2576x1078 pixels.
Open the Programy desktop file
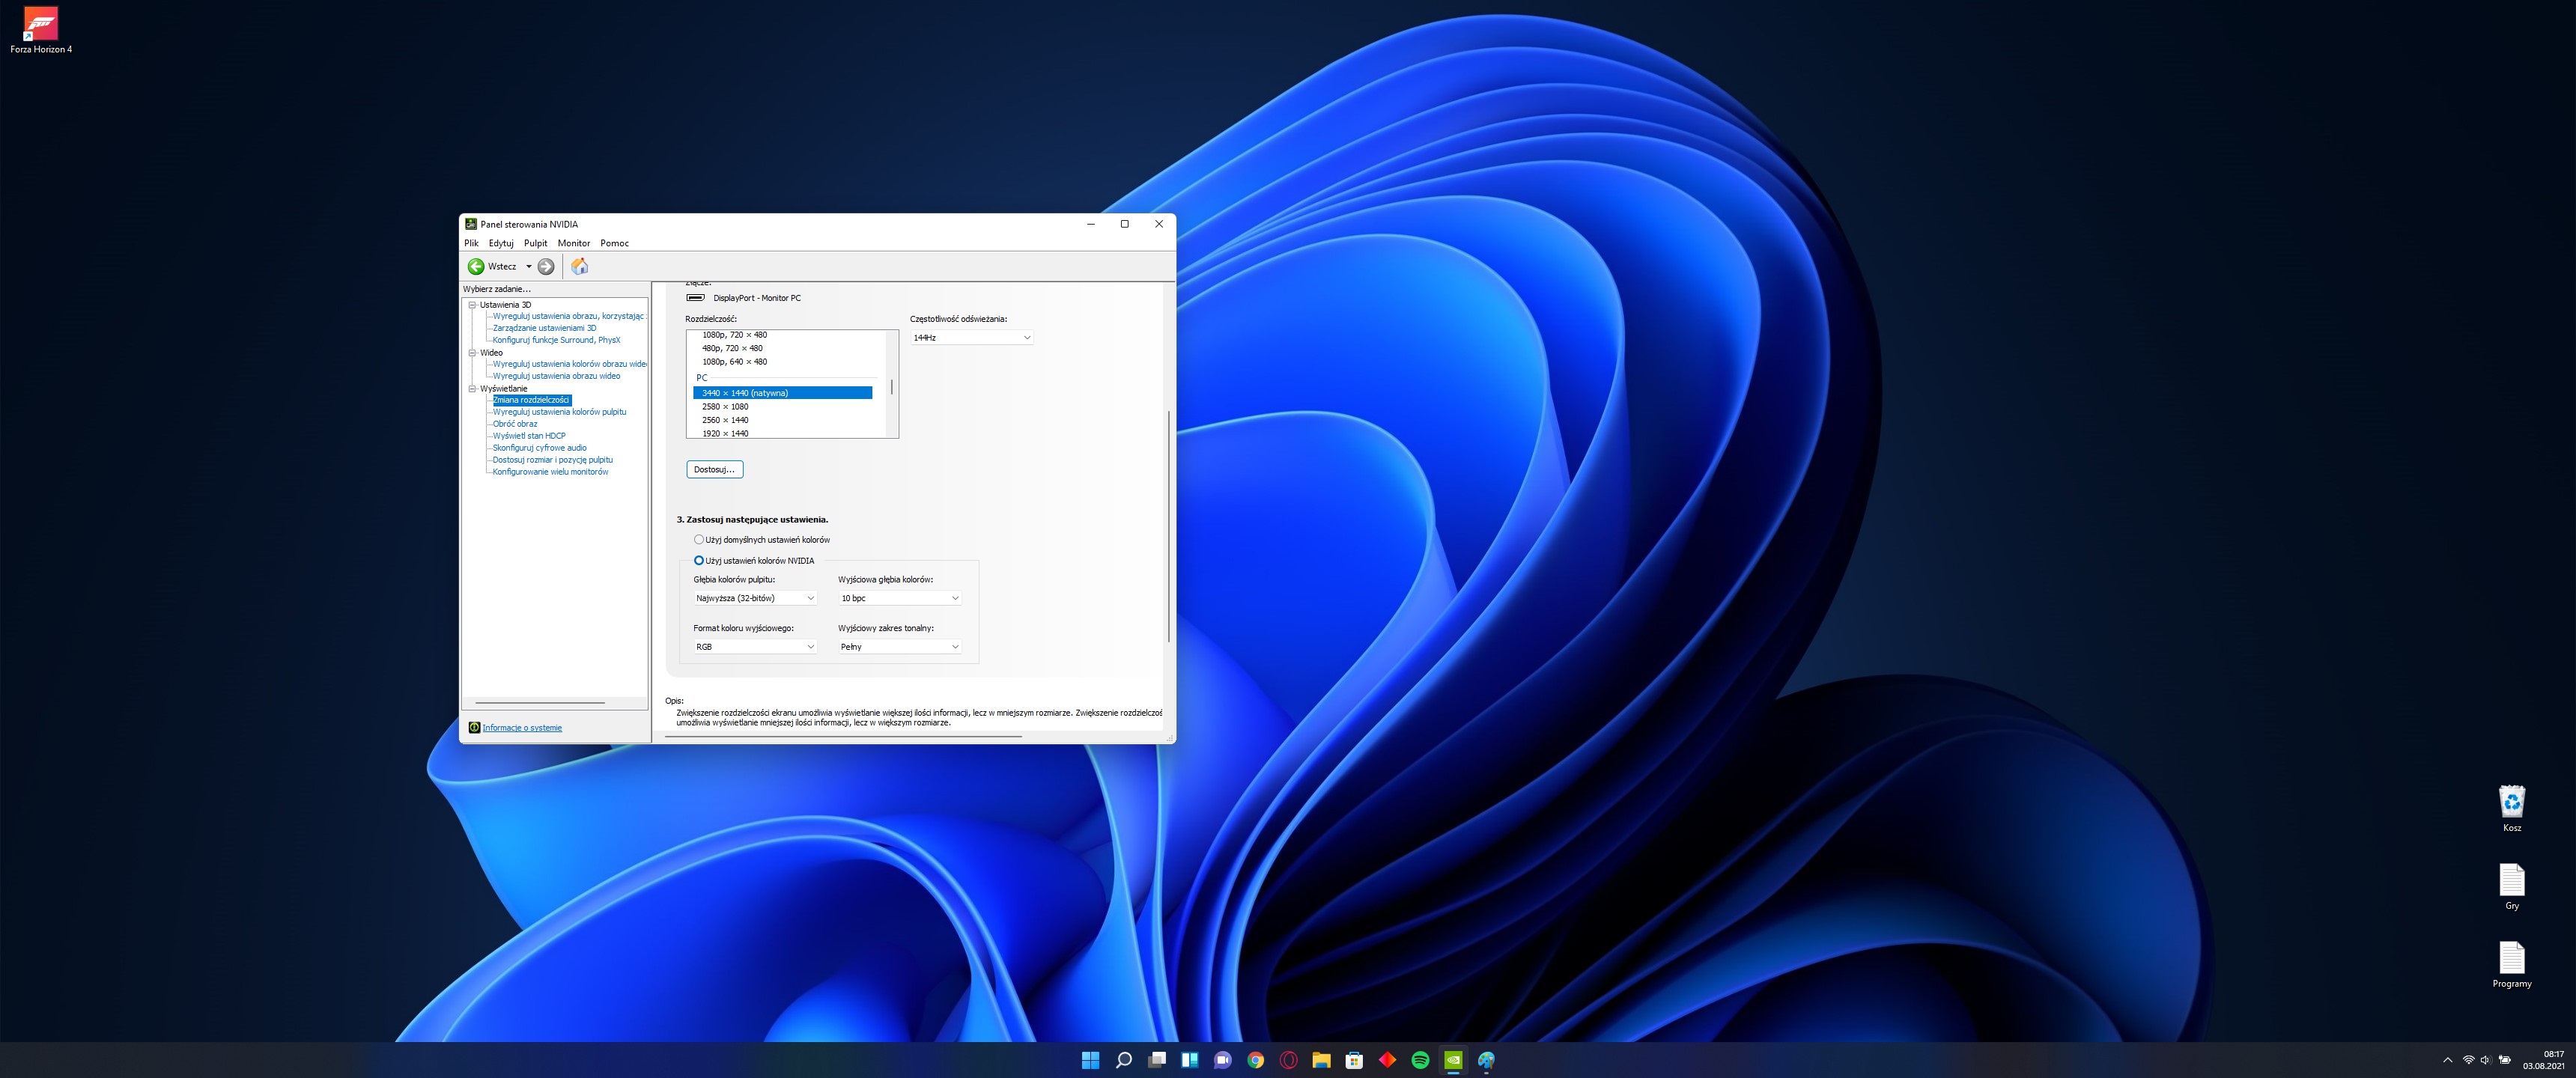tap(2511, 964)
